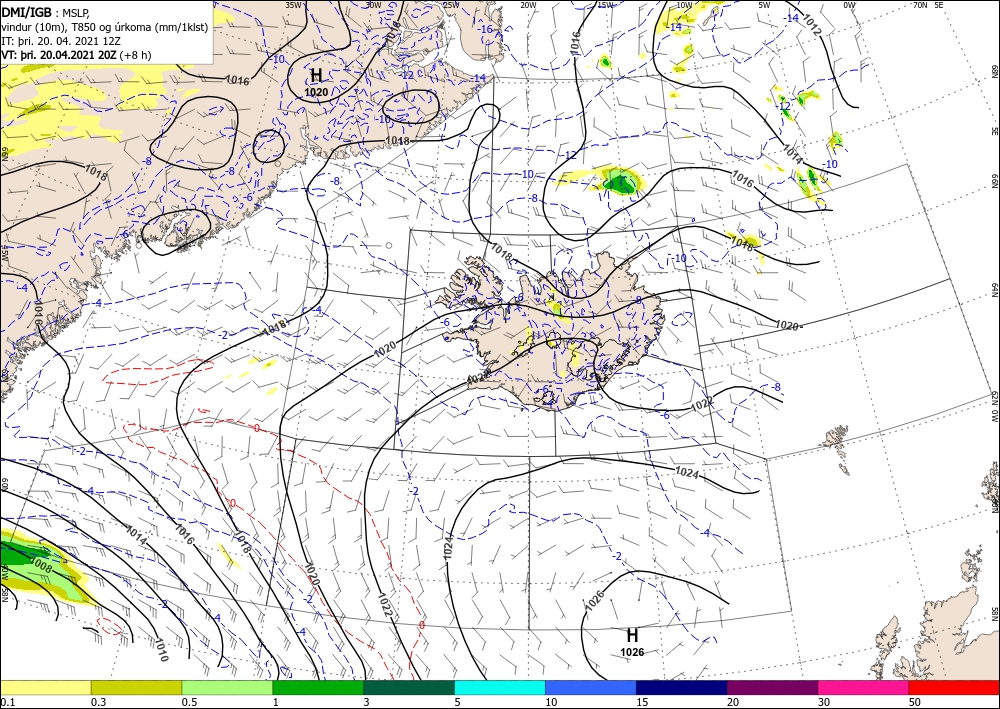The width and height of the screenshot is (1000, 709).
Task: Click the H symbol above 1026 in the south
Action: click(x=632, y=635)
